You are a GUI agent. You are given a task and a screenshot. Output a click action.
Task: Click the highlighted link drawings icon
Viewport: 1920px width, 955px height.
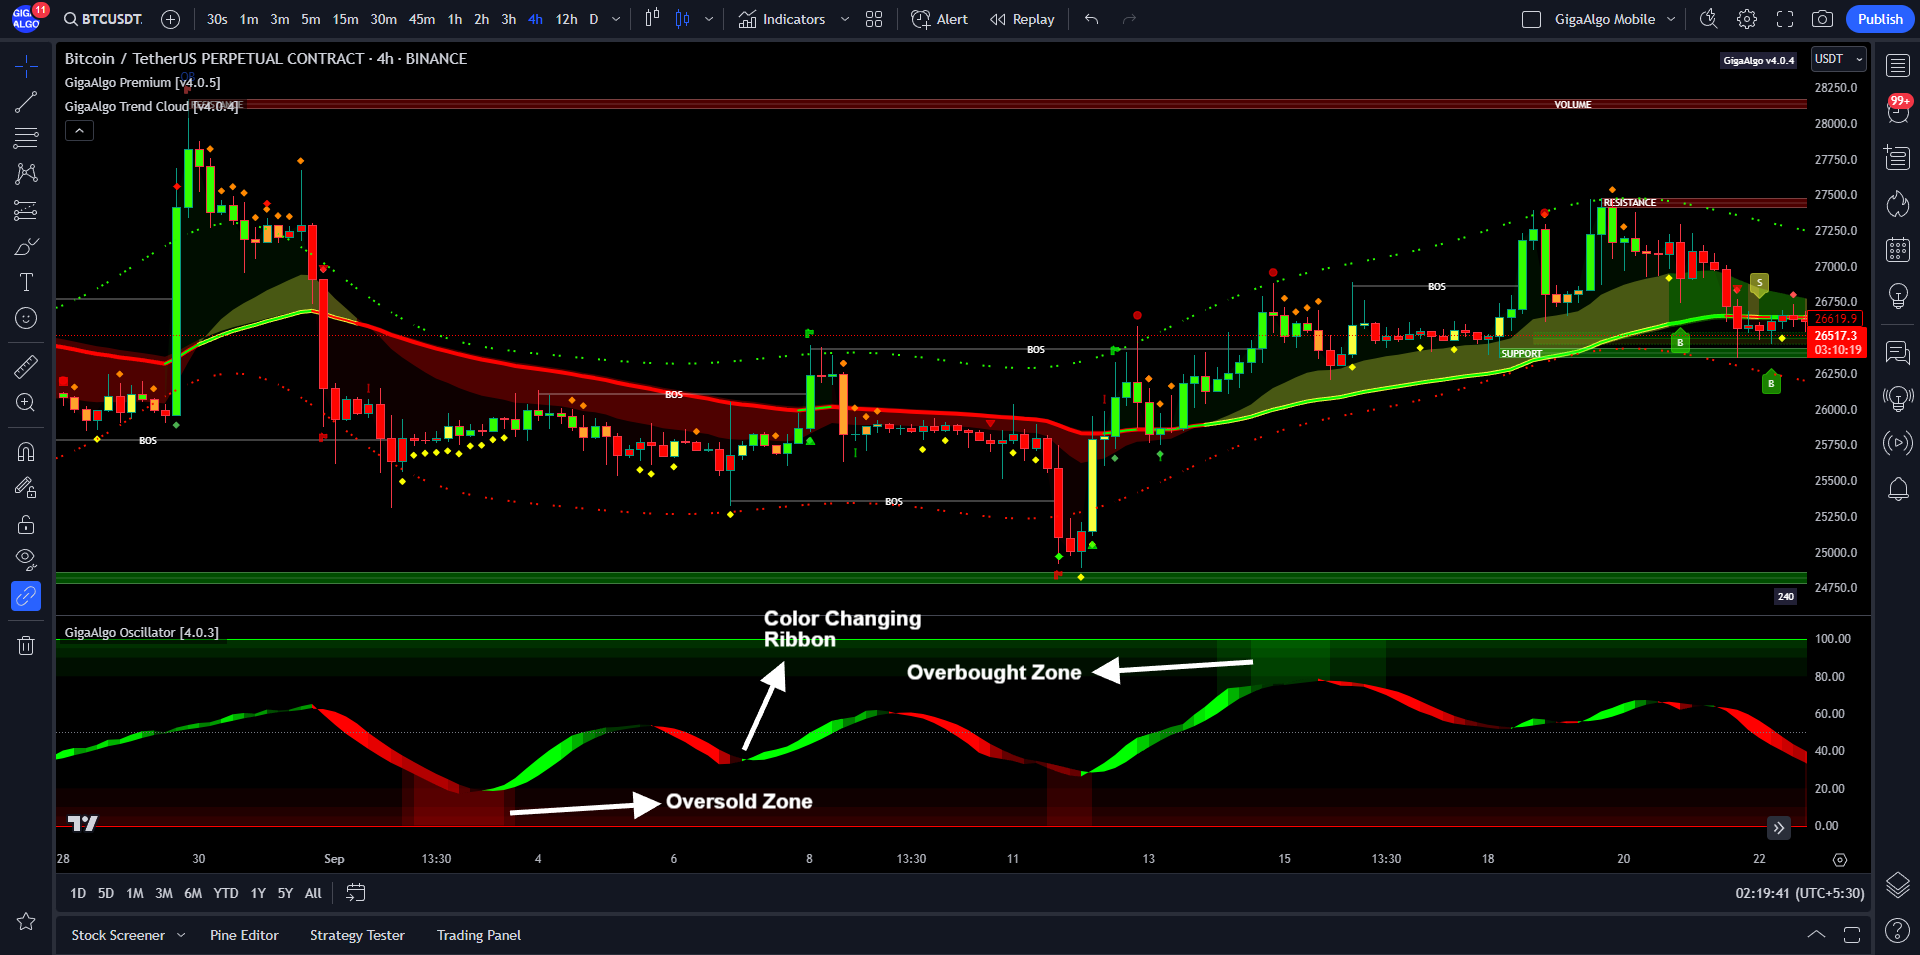[26, 596]
